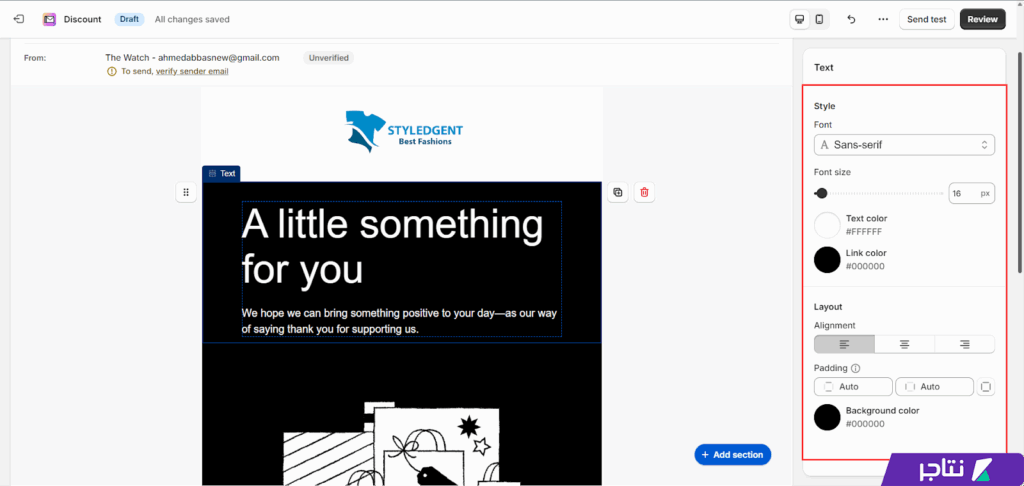The height and width of the screenshot is (486, 1024).
Task: Click the Text section label tab
Action: click(222, 173)
